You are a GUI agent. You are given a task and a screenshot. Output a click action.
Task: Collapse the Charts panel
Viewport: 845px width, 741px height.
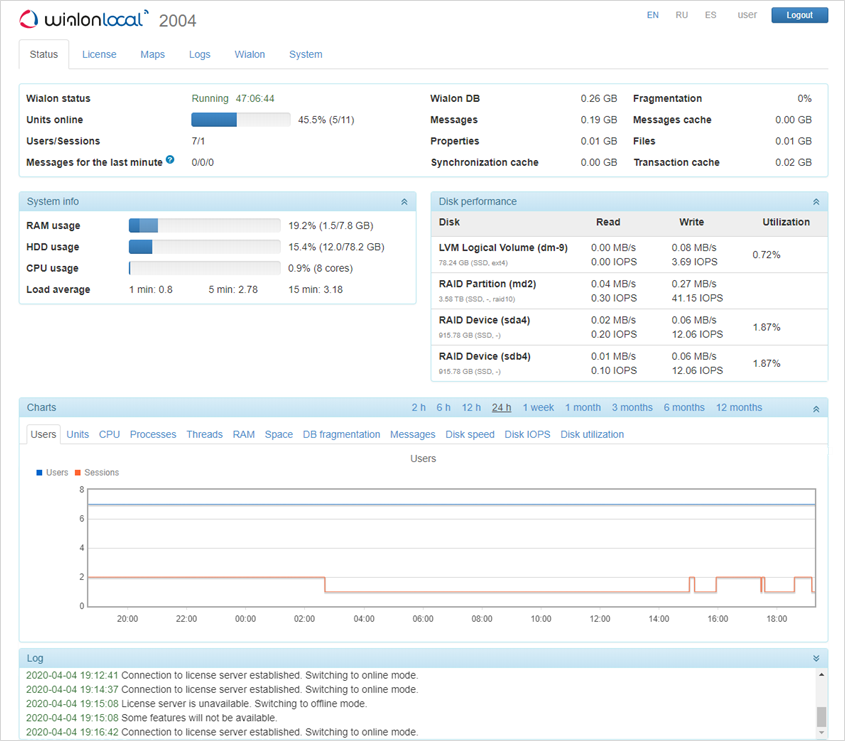pos(816,408)
